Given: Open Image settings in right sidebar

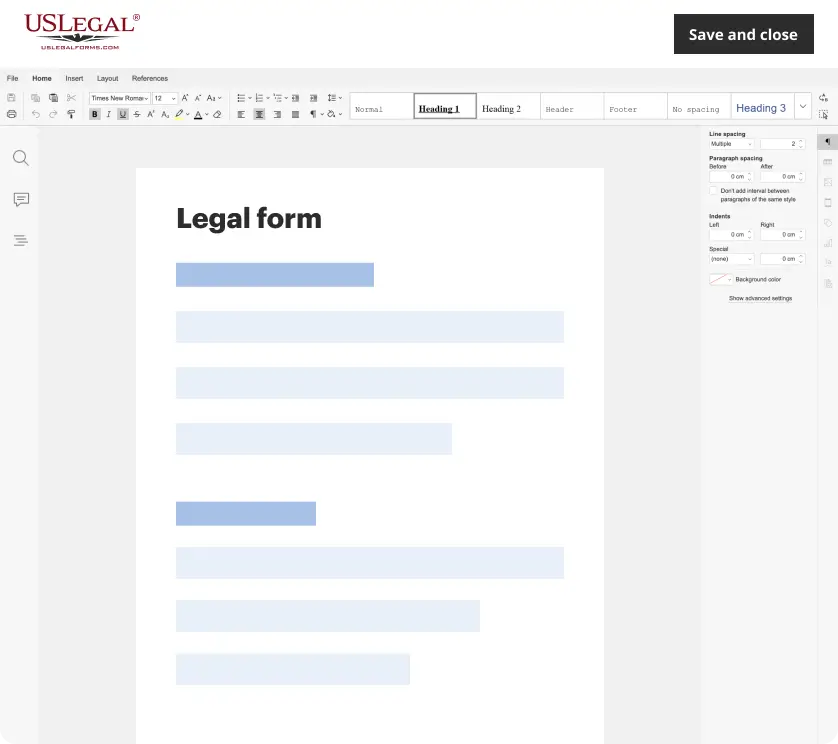Looking at the screenshot, I should (828, 181).
